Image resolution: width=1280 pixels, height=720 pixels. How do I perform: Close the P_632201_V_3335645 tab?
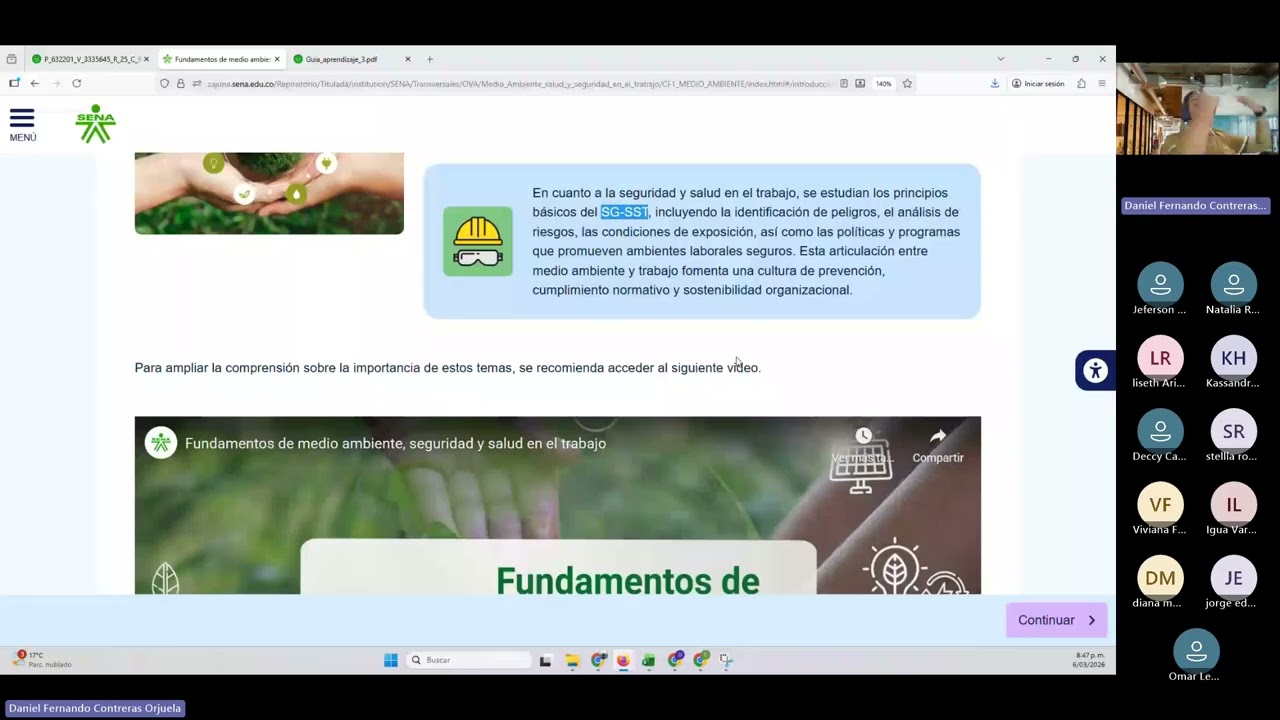[146, 59]
